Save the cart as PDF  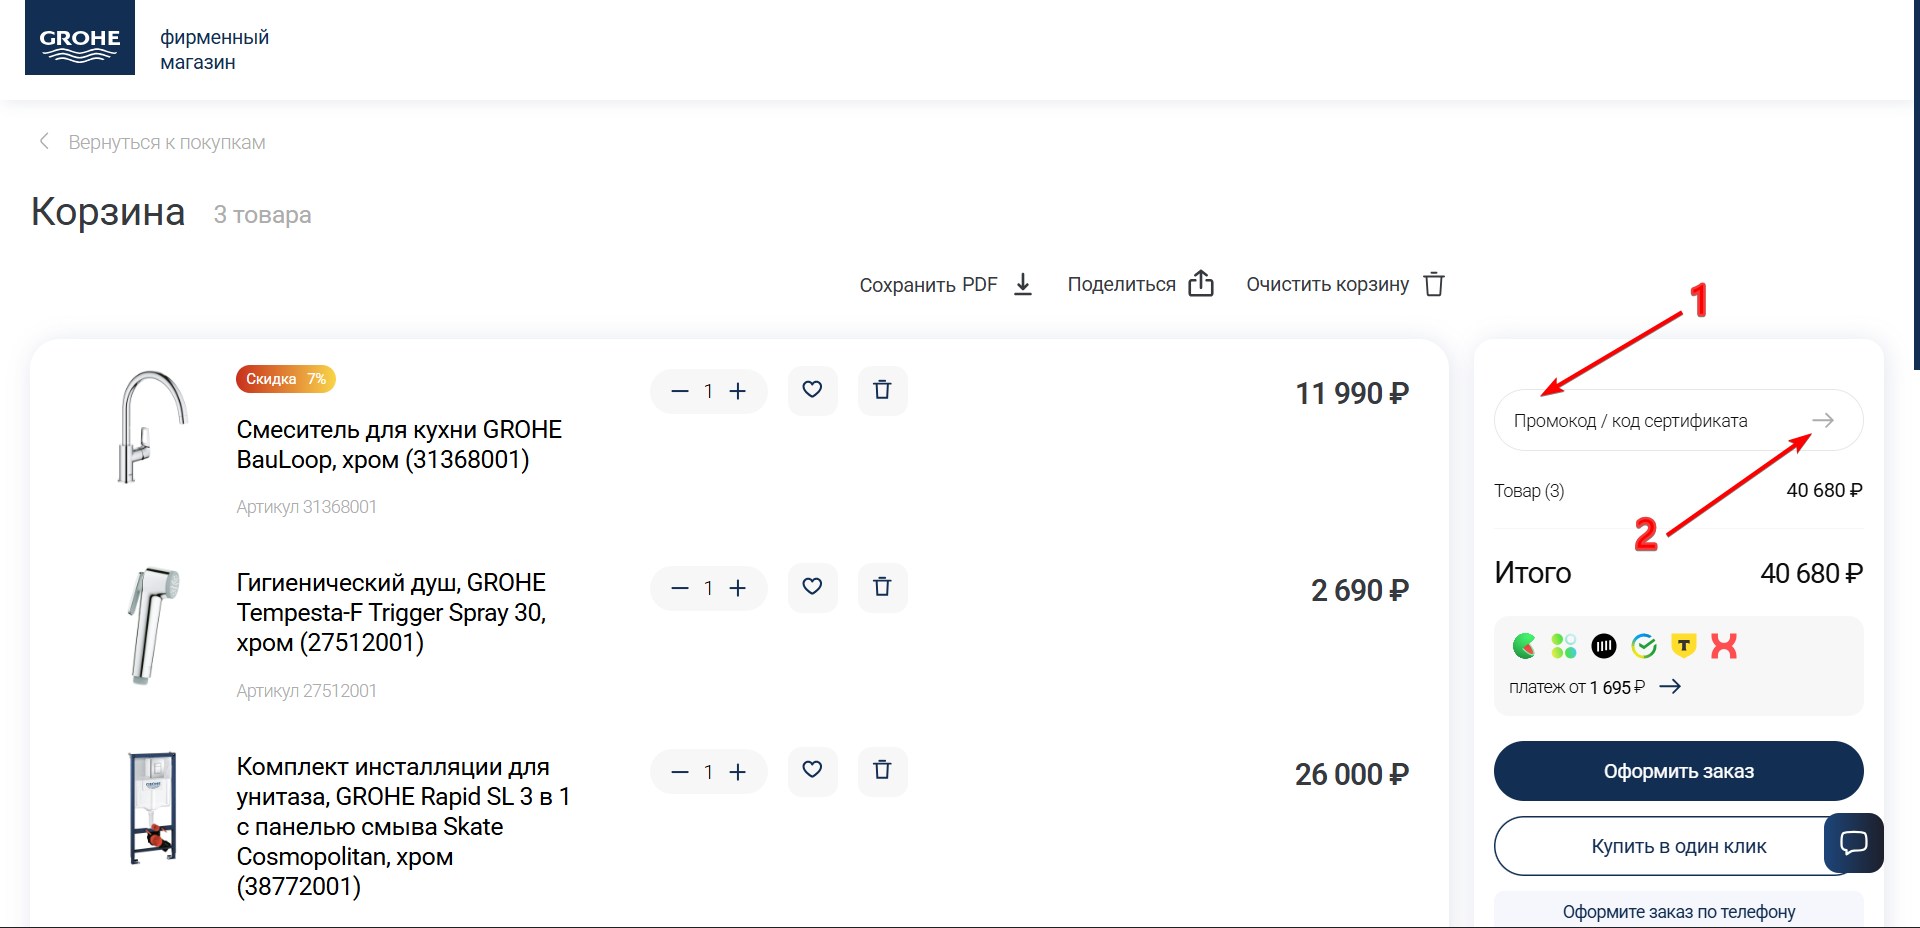(946, 285)
